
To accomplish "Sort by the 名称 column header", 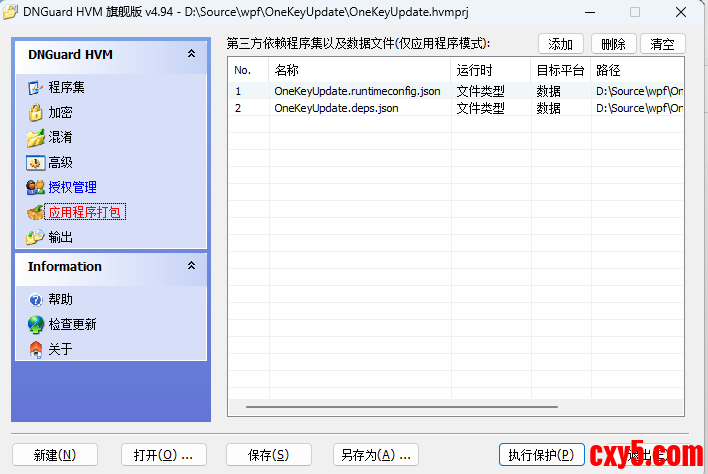I will [x=360, y=70].
